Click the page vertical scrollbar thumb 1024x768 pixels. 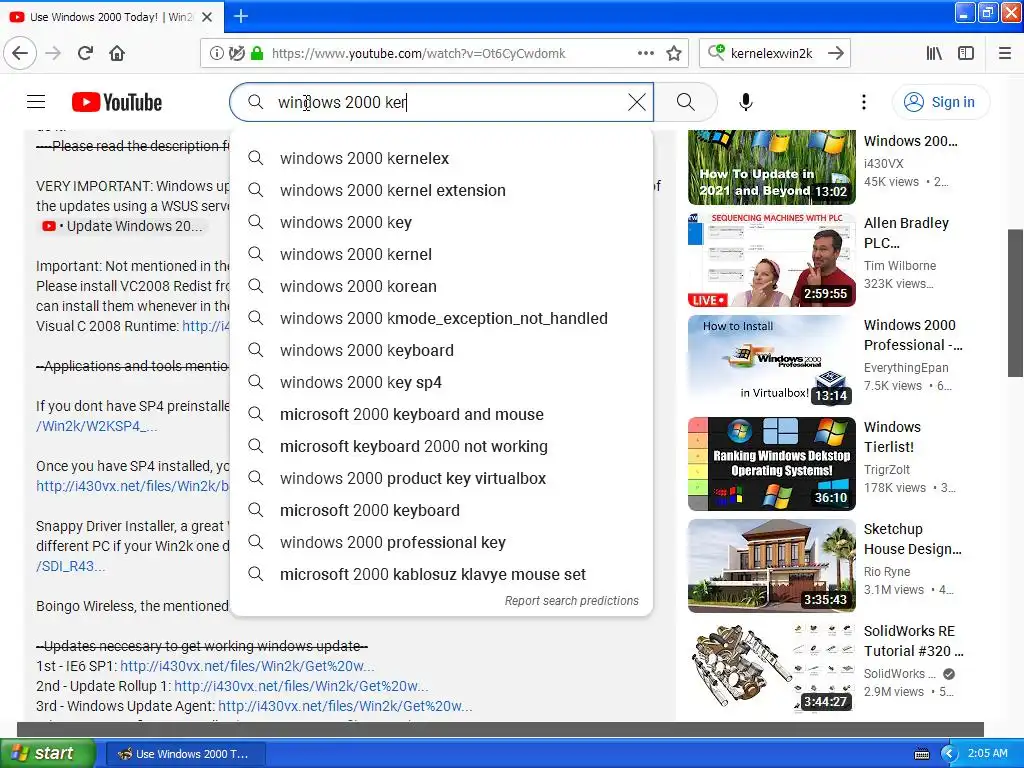click(x=1015, y=303)
